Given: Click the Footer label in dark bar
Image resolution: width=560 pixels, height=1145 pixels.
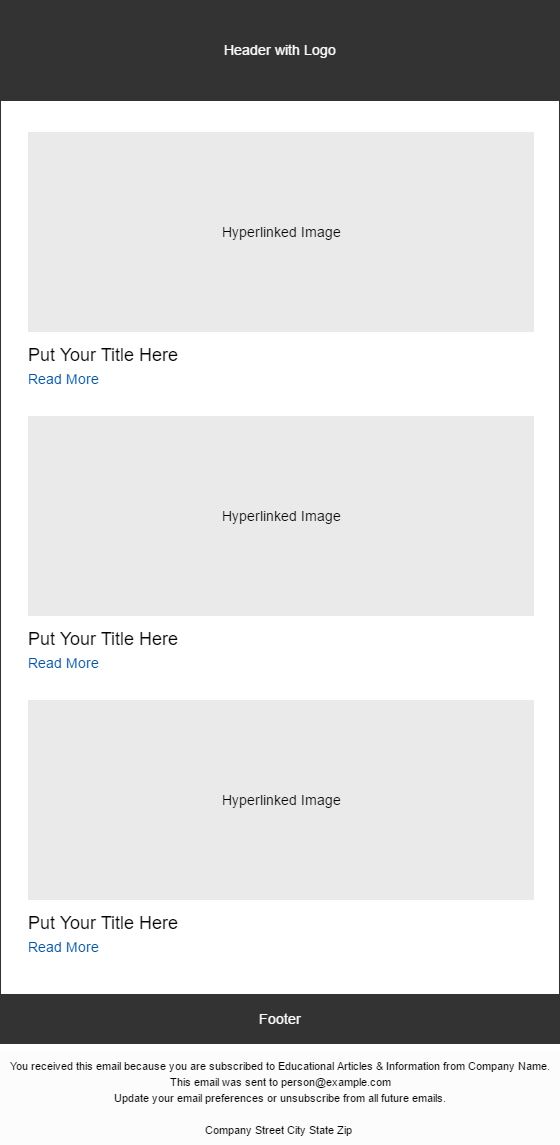Looking at the screenshot, I should pyautogui.click(x=280, y=1019).
